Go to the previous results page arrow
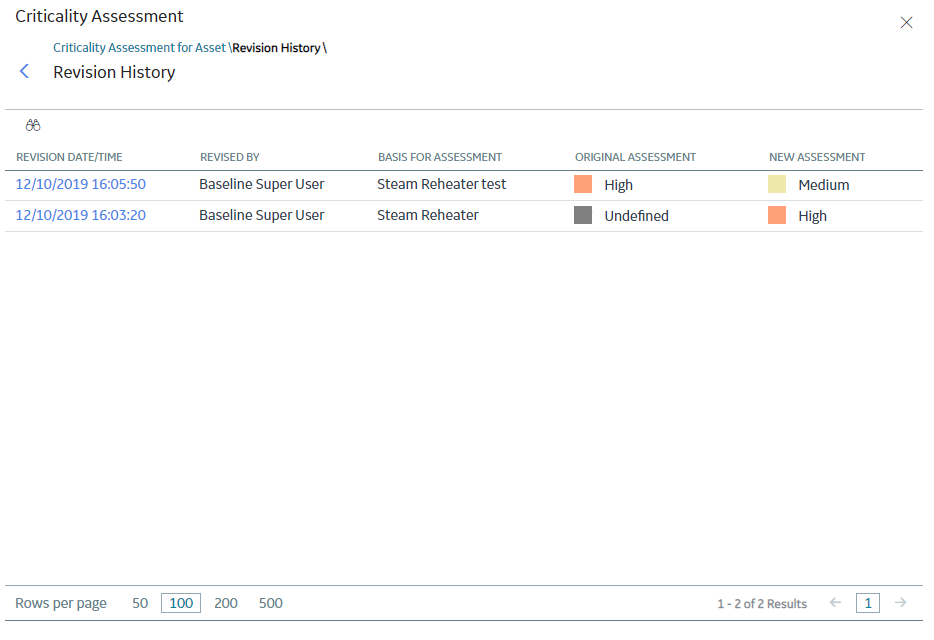 [x=835, y=602]
